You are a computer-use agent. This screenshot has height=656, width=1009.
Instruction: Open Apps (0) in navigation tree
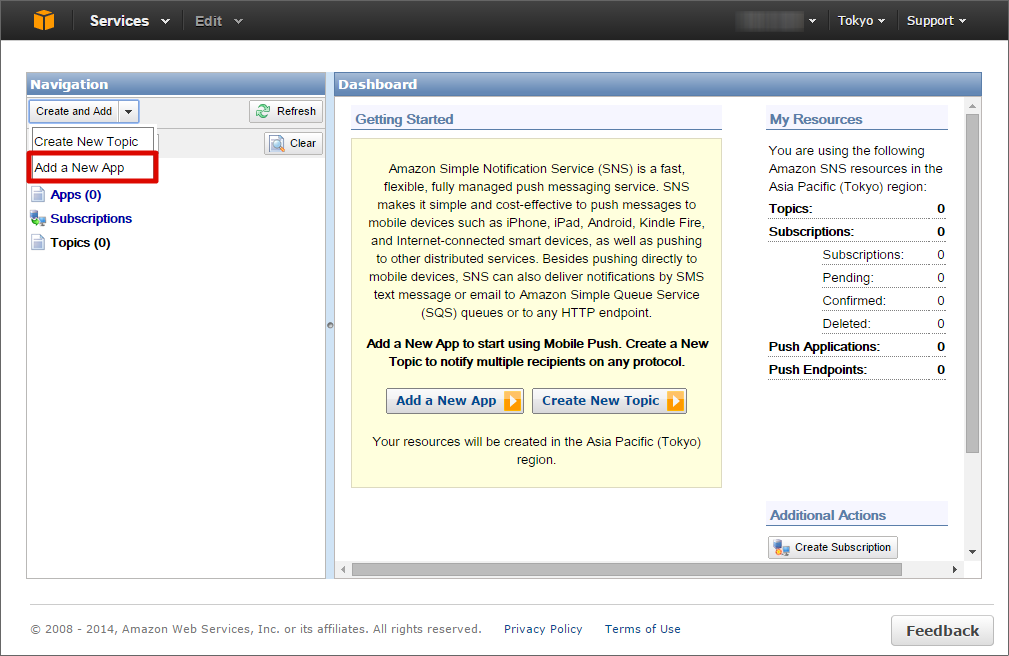[76, 194]
